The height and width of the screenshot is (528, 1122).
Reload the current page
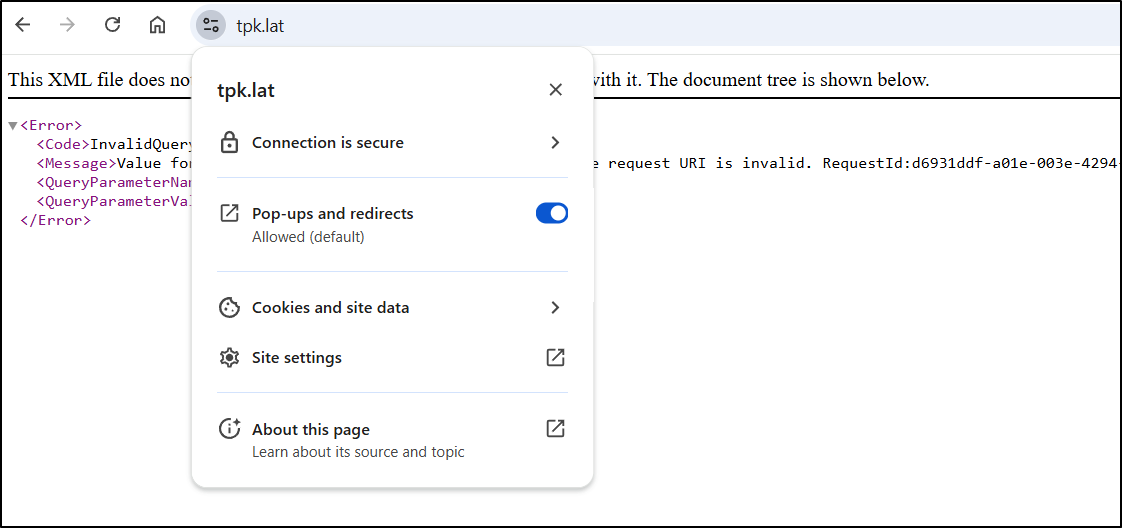(112, 25)
